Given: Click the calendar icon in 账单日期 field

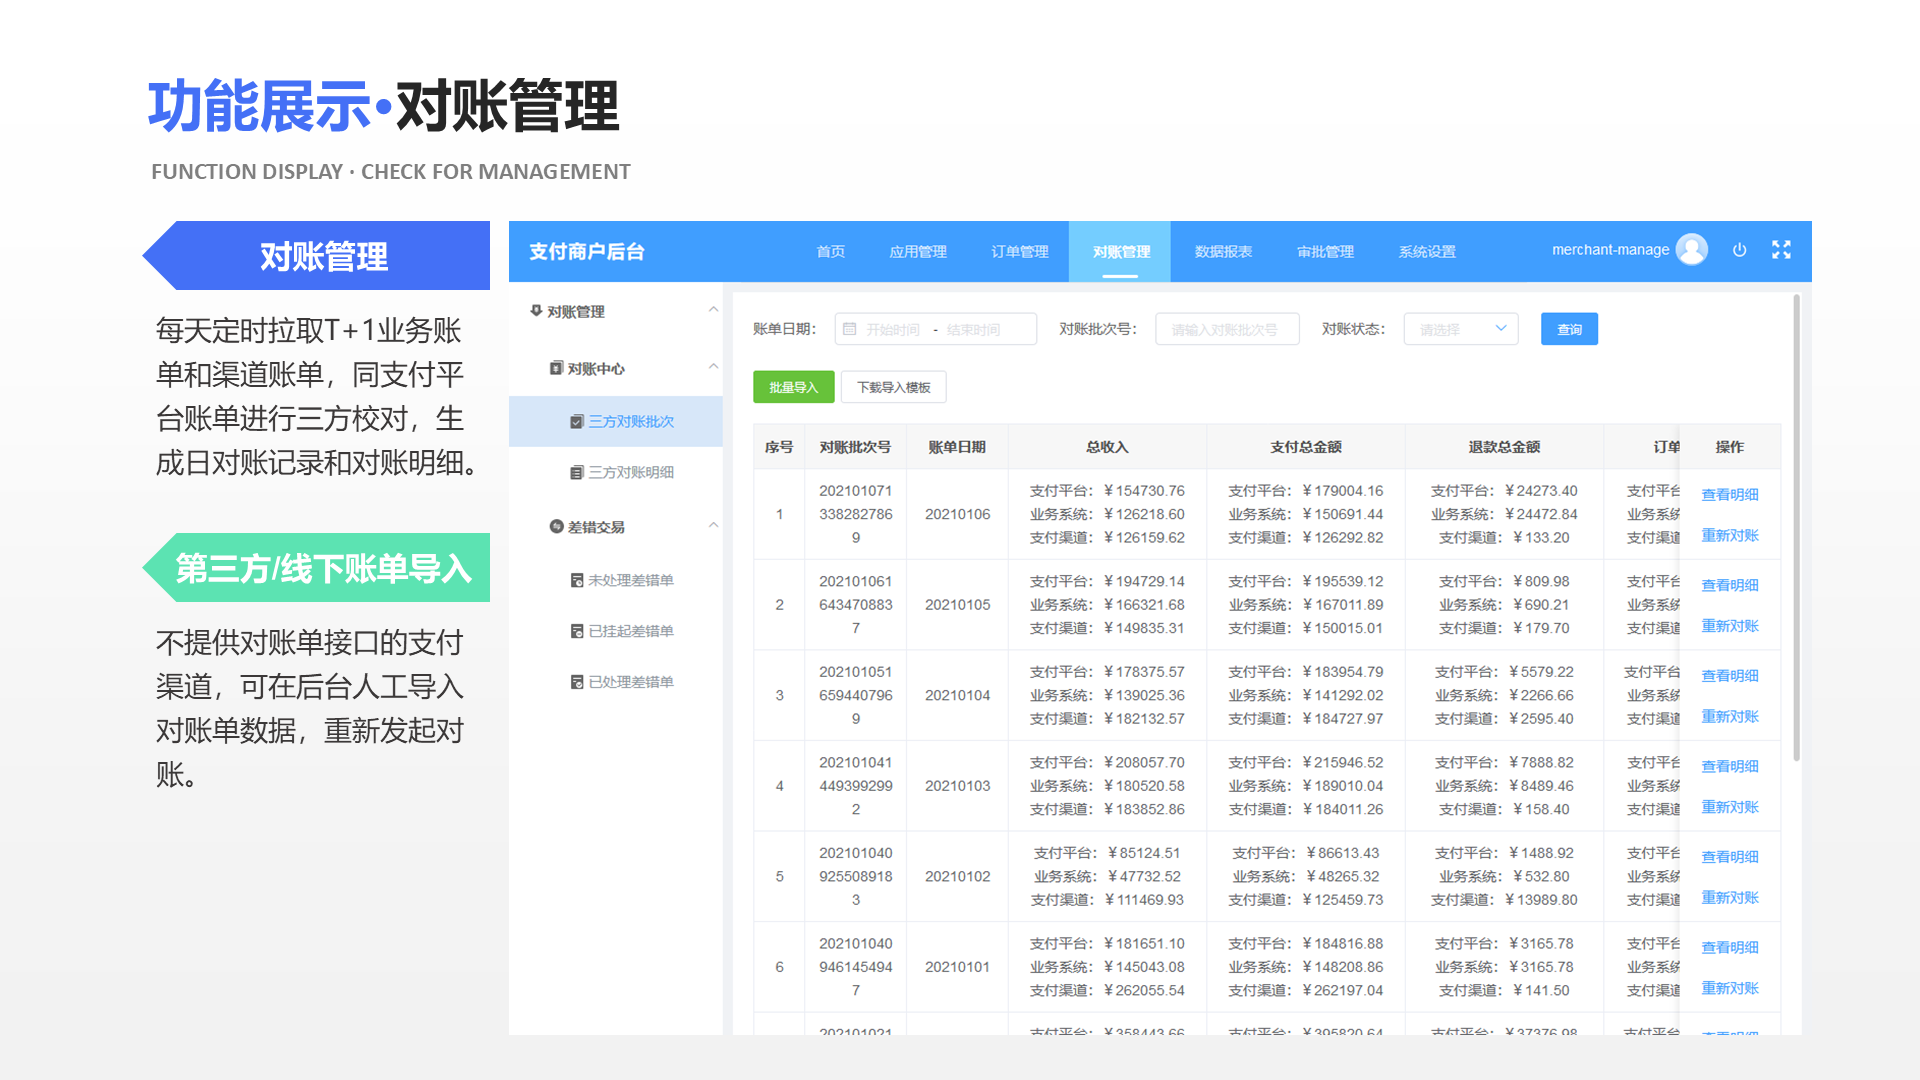Looking at the screenshot, I should (x=851, y=328).
